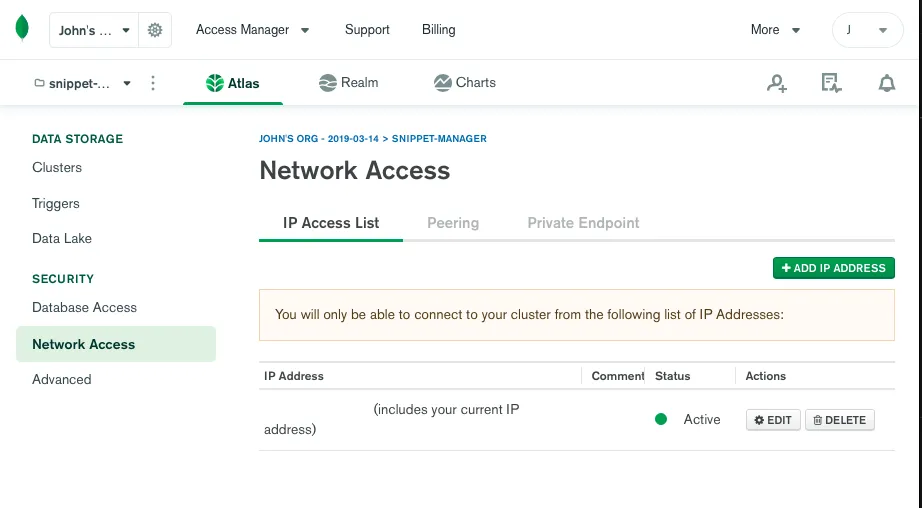This screenshot has height=508, width=922.
Task: Click the Add IP Address button
Action: point(834,268)
